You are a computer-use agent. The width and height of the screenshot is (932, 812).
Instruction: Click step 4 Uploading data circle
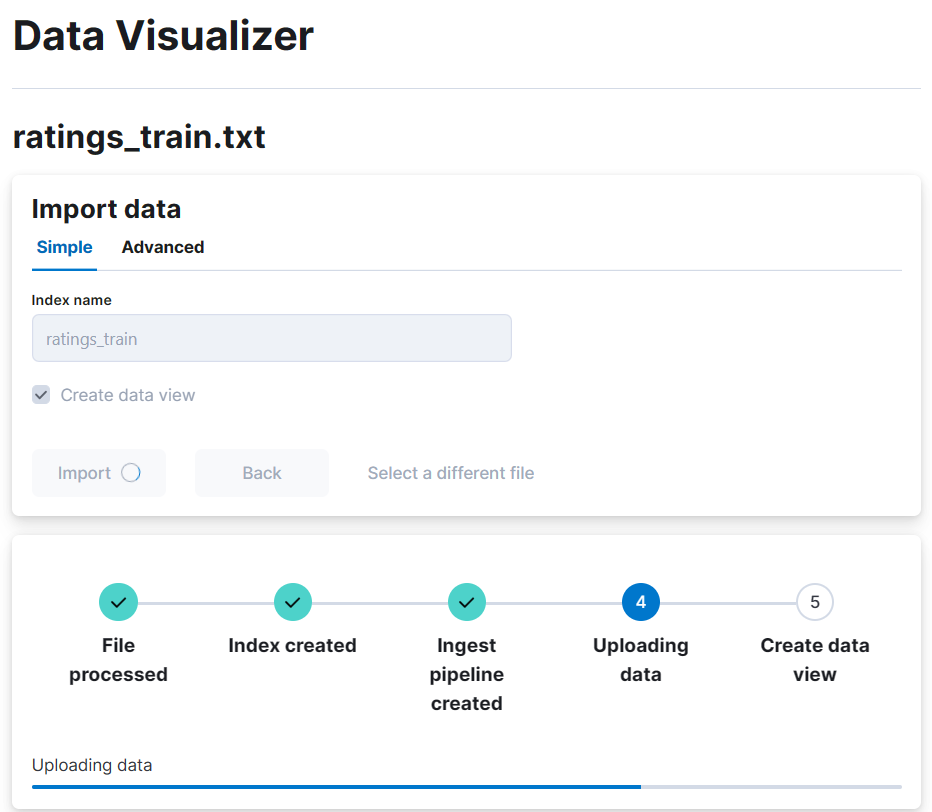(641, 602)
